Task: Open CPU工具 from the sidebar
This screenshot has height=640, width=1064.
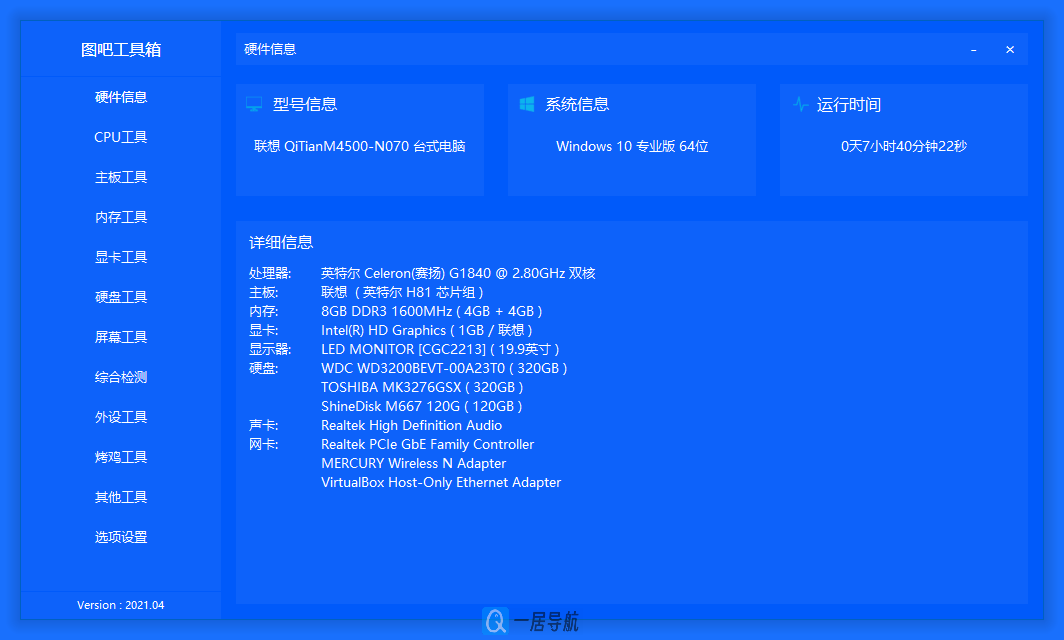Action: click(120, 136)
